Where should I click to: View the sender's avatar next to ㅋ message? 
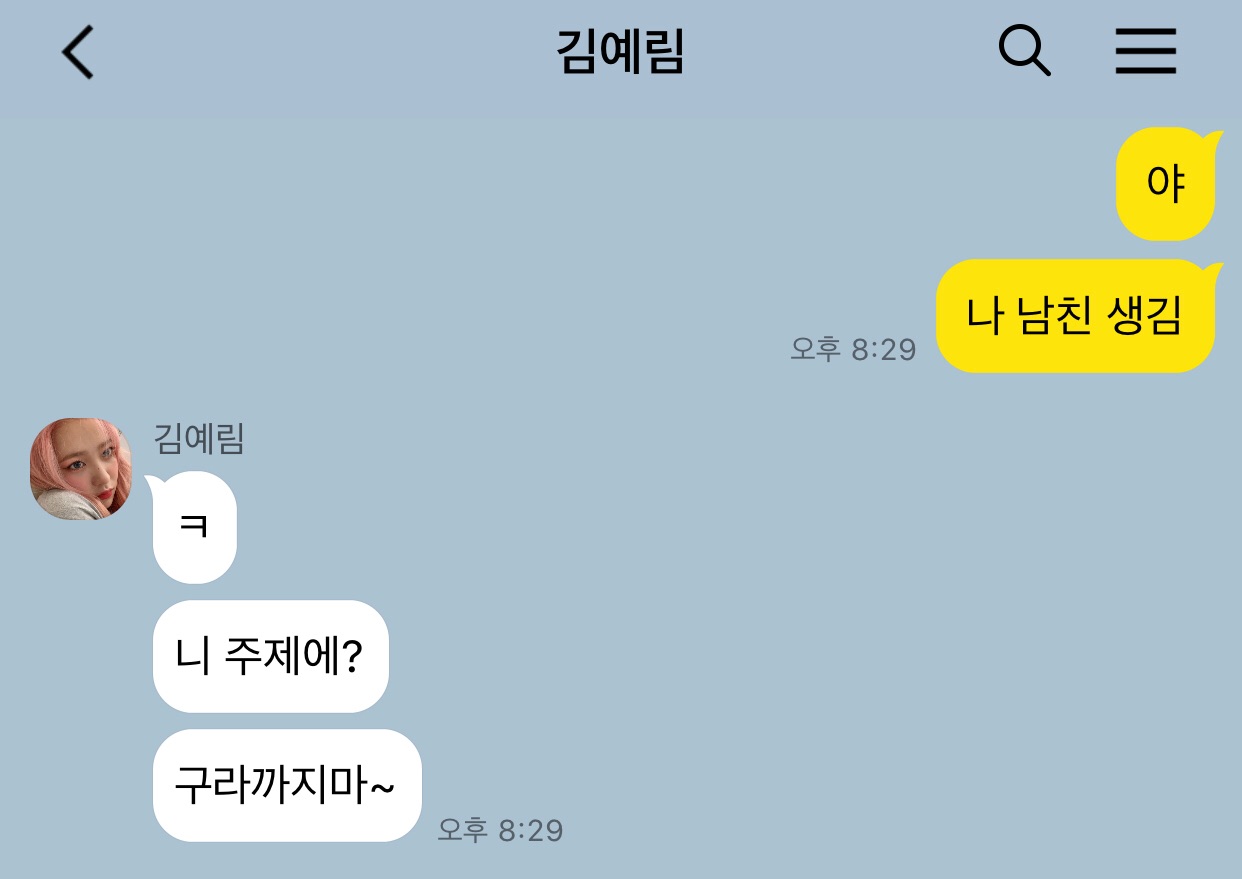pyautogui.click(x=81, y=469)
